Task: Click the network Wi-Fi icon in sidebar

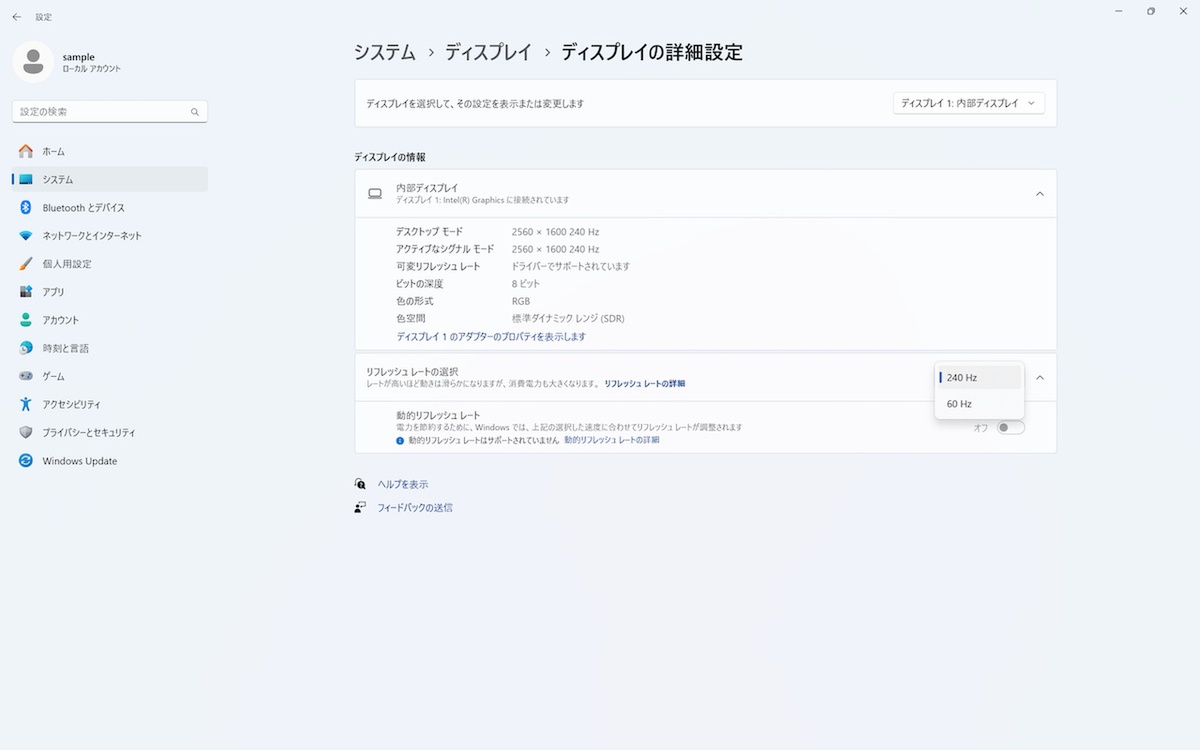Action: coord(26,236)
